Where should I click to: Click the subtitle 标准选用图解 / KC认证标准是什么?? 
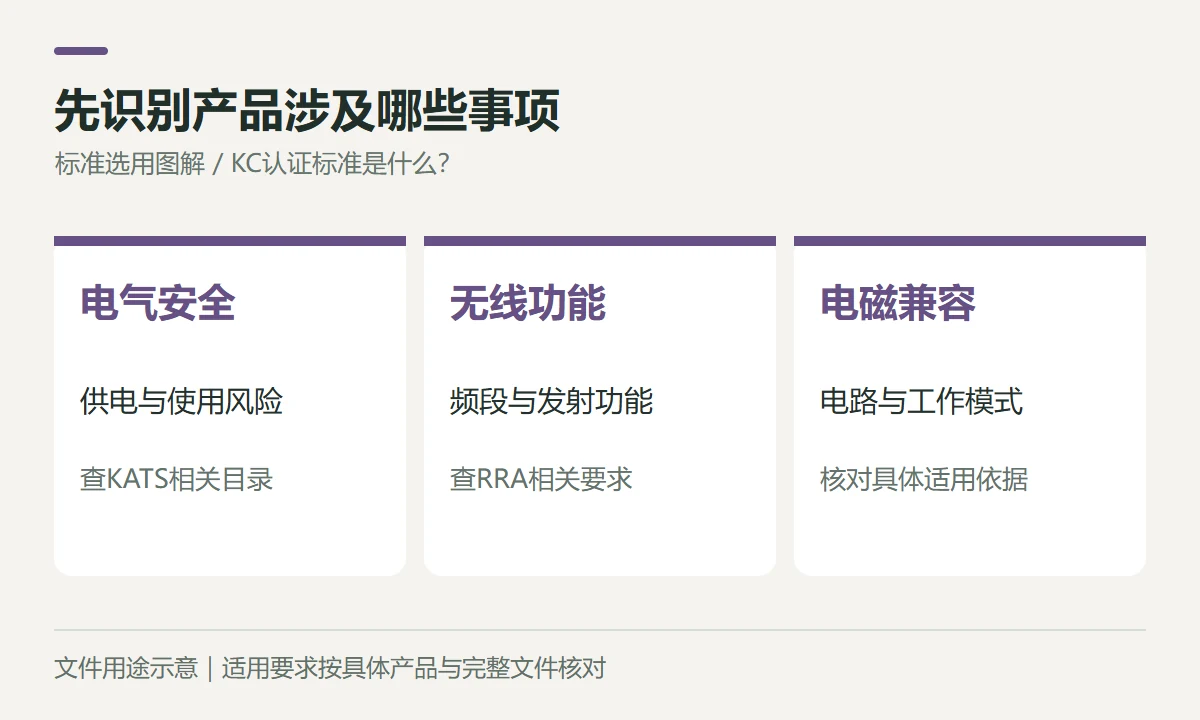(x=251, y=164)
